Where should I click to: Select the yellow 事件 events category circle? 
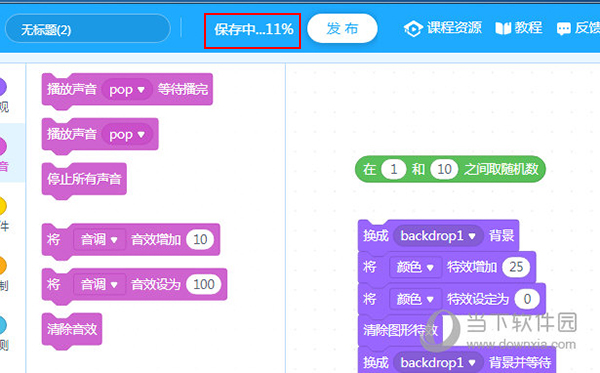2,207
